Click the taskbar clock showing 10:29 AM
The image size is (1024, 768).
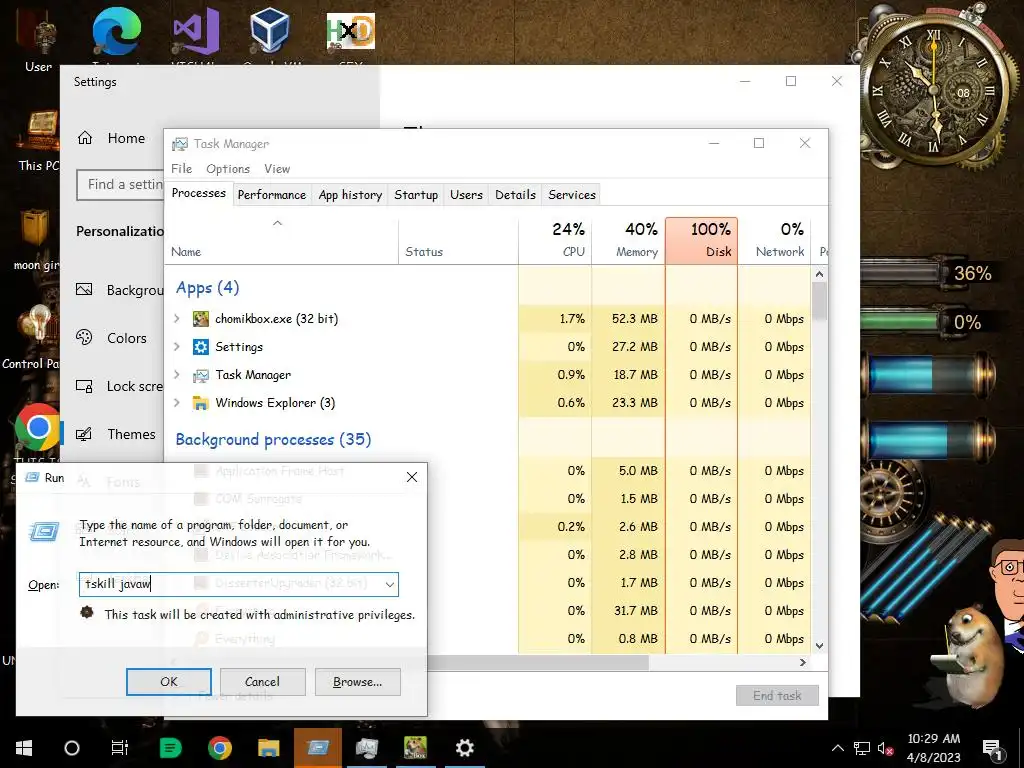coord(933,748)
